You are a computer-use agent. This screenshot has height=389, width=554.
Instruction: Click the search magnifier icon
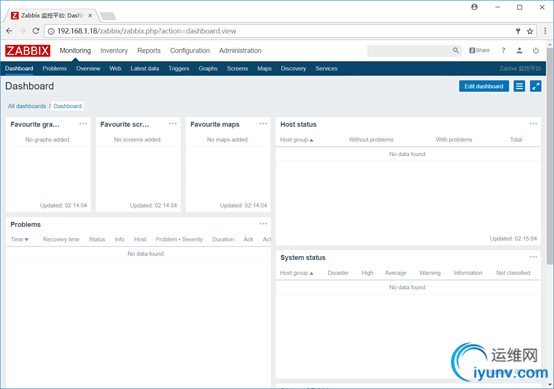(456, 51)
